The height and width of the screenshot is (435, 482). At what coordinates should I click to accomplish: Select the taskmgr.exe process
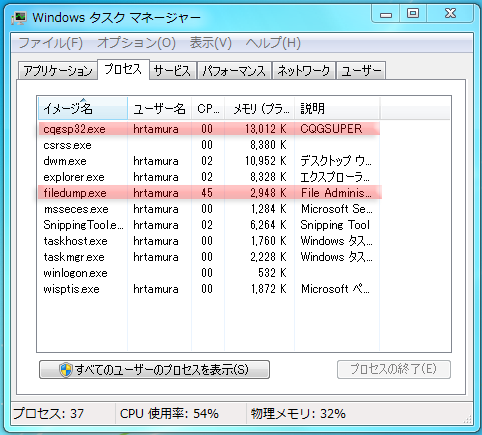[x=209, y=257]
